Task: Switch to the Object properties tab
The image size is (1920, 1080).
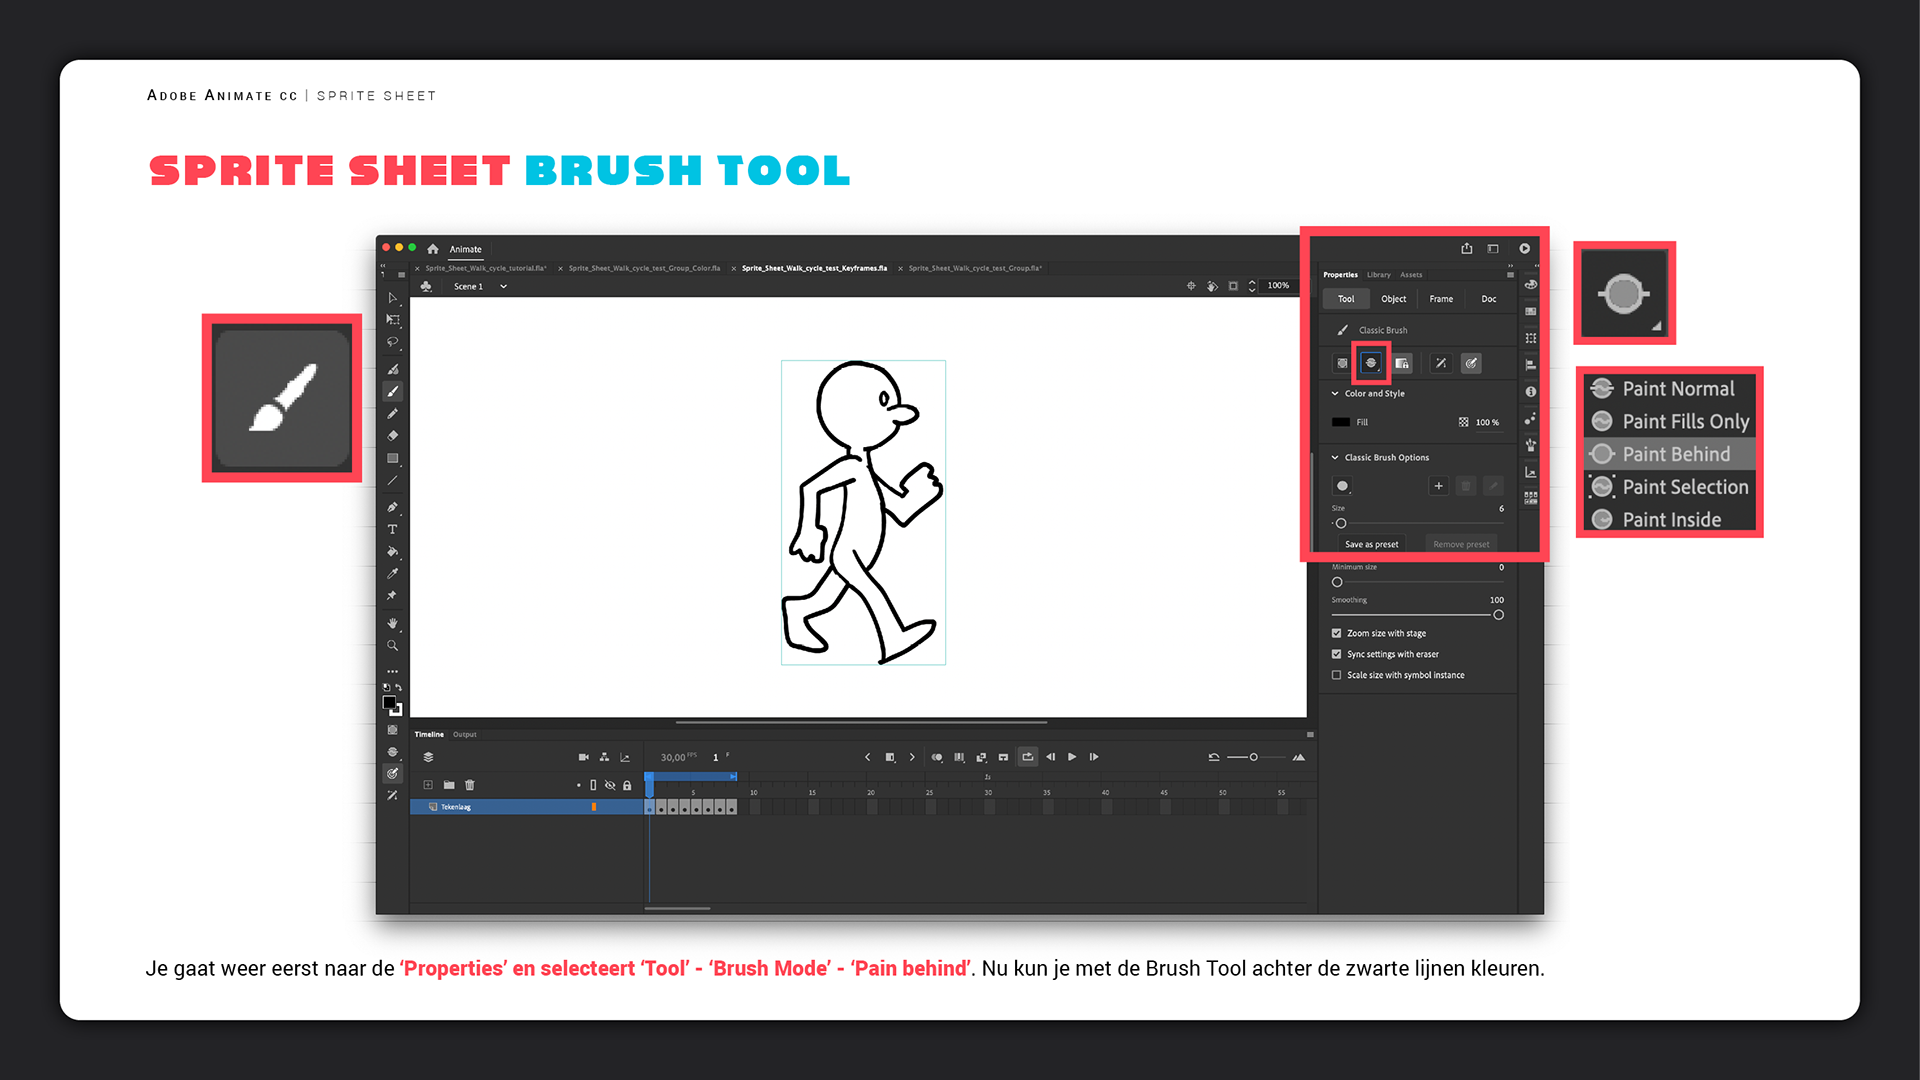Action: [1393, 299]
